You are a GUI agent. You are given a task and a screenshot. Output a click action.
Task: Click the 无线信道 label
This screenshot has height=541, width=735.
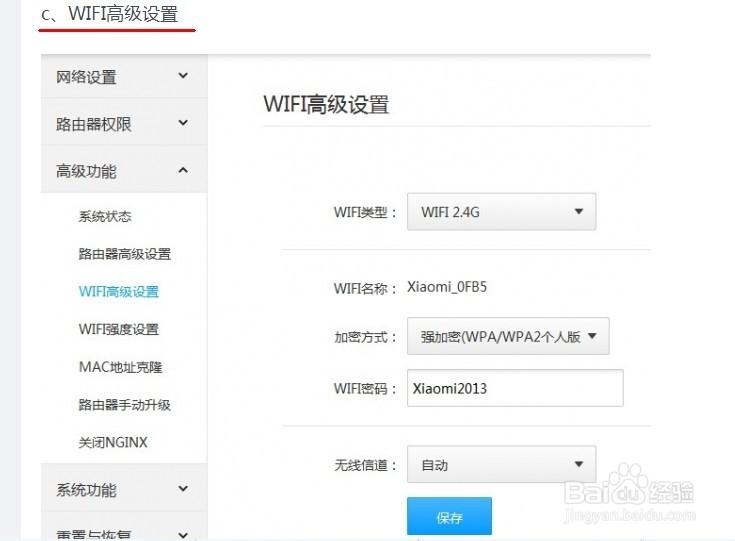click(x=365, y=465)
